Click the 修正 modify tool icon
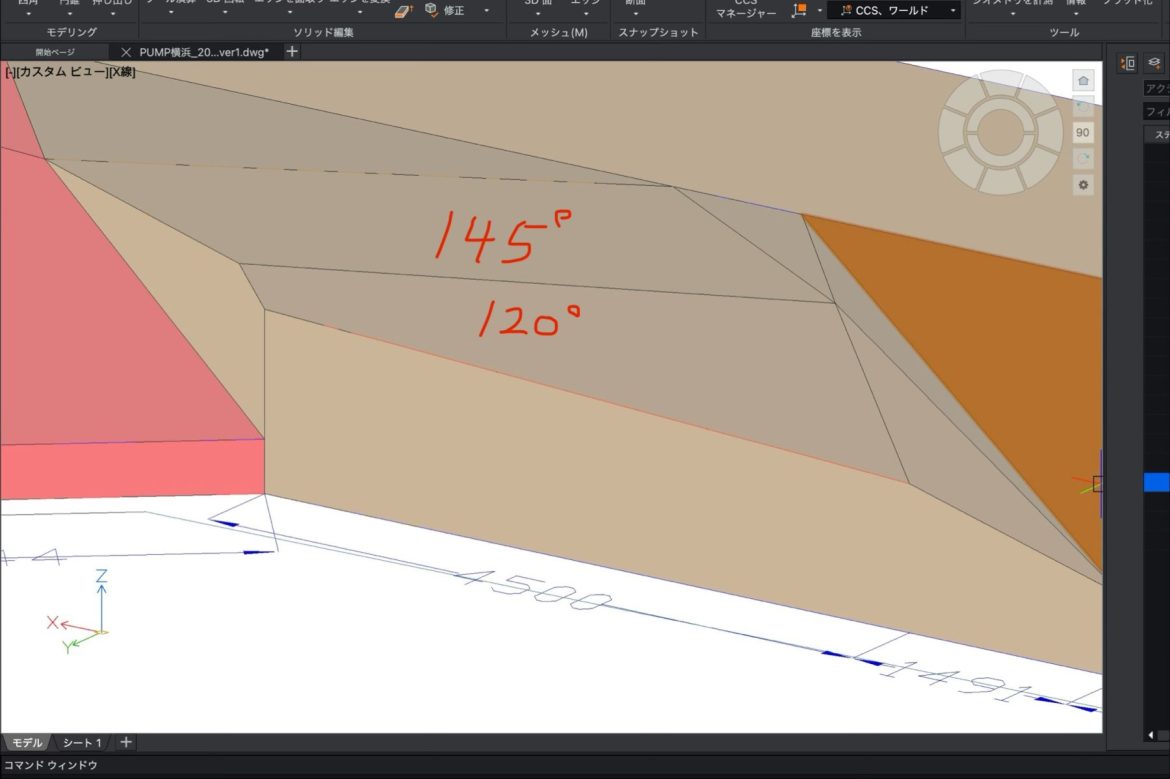This screenshot has height=779, width=1170. tap(431, 10)
